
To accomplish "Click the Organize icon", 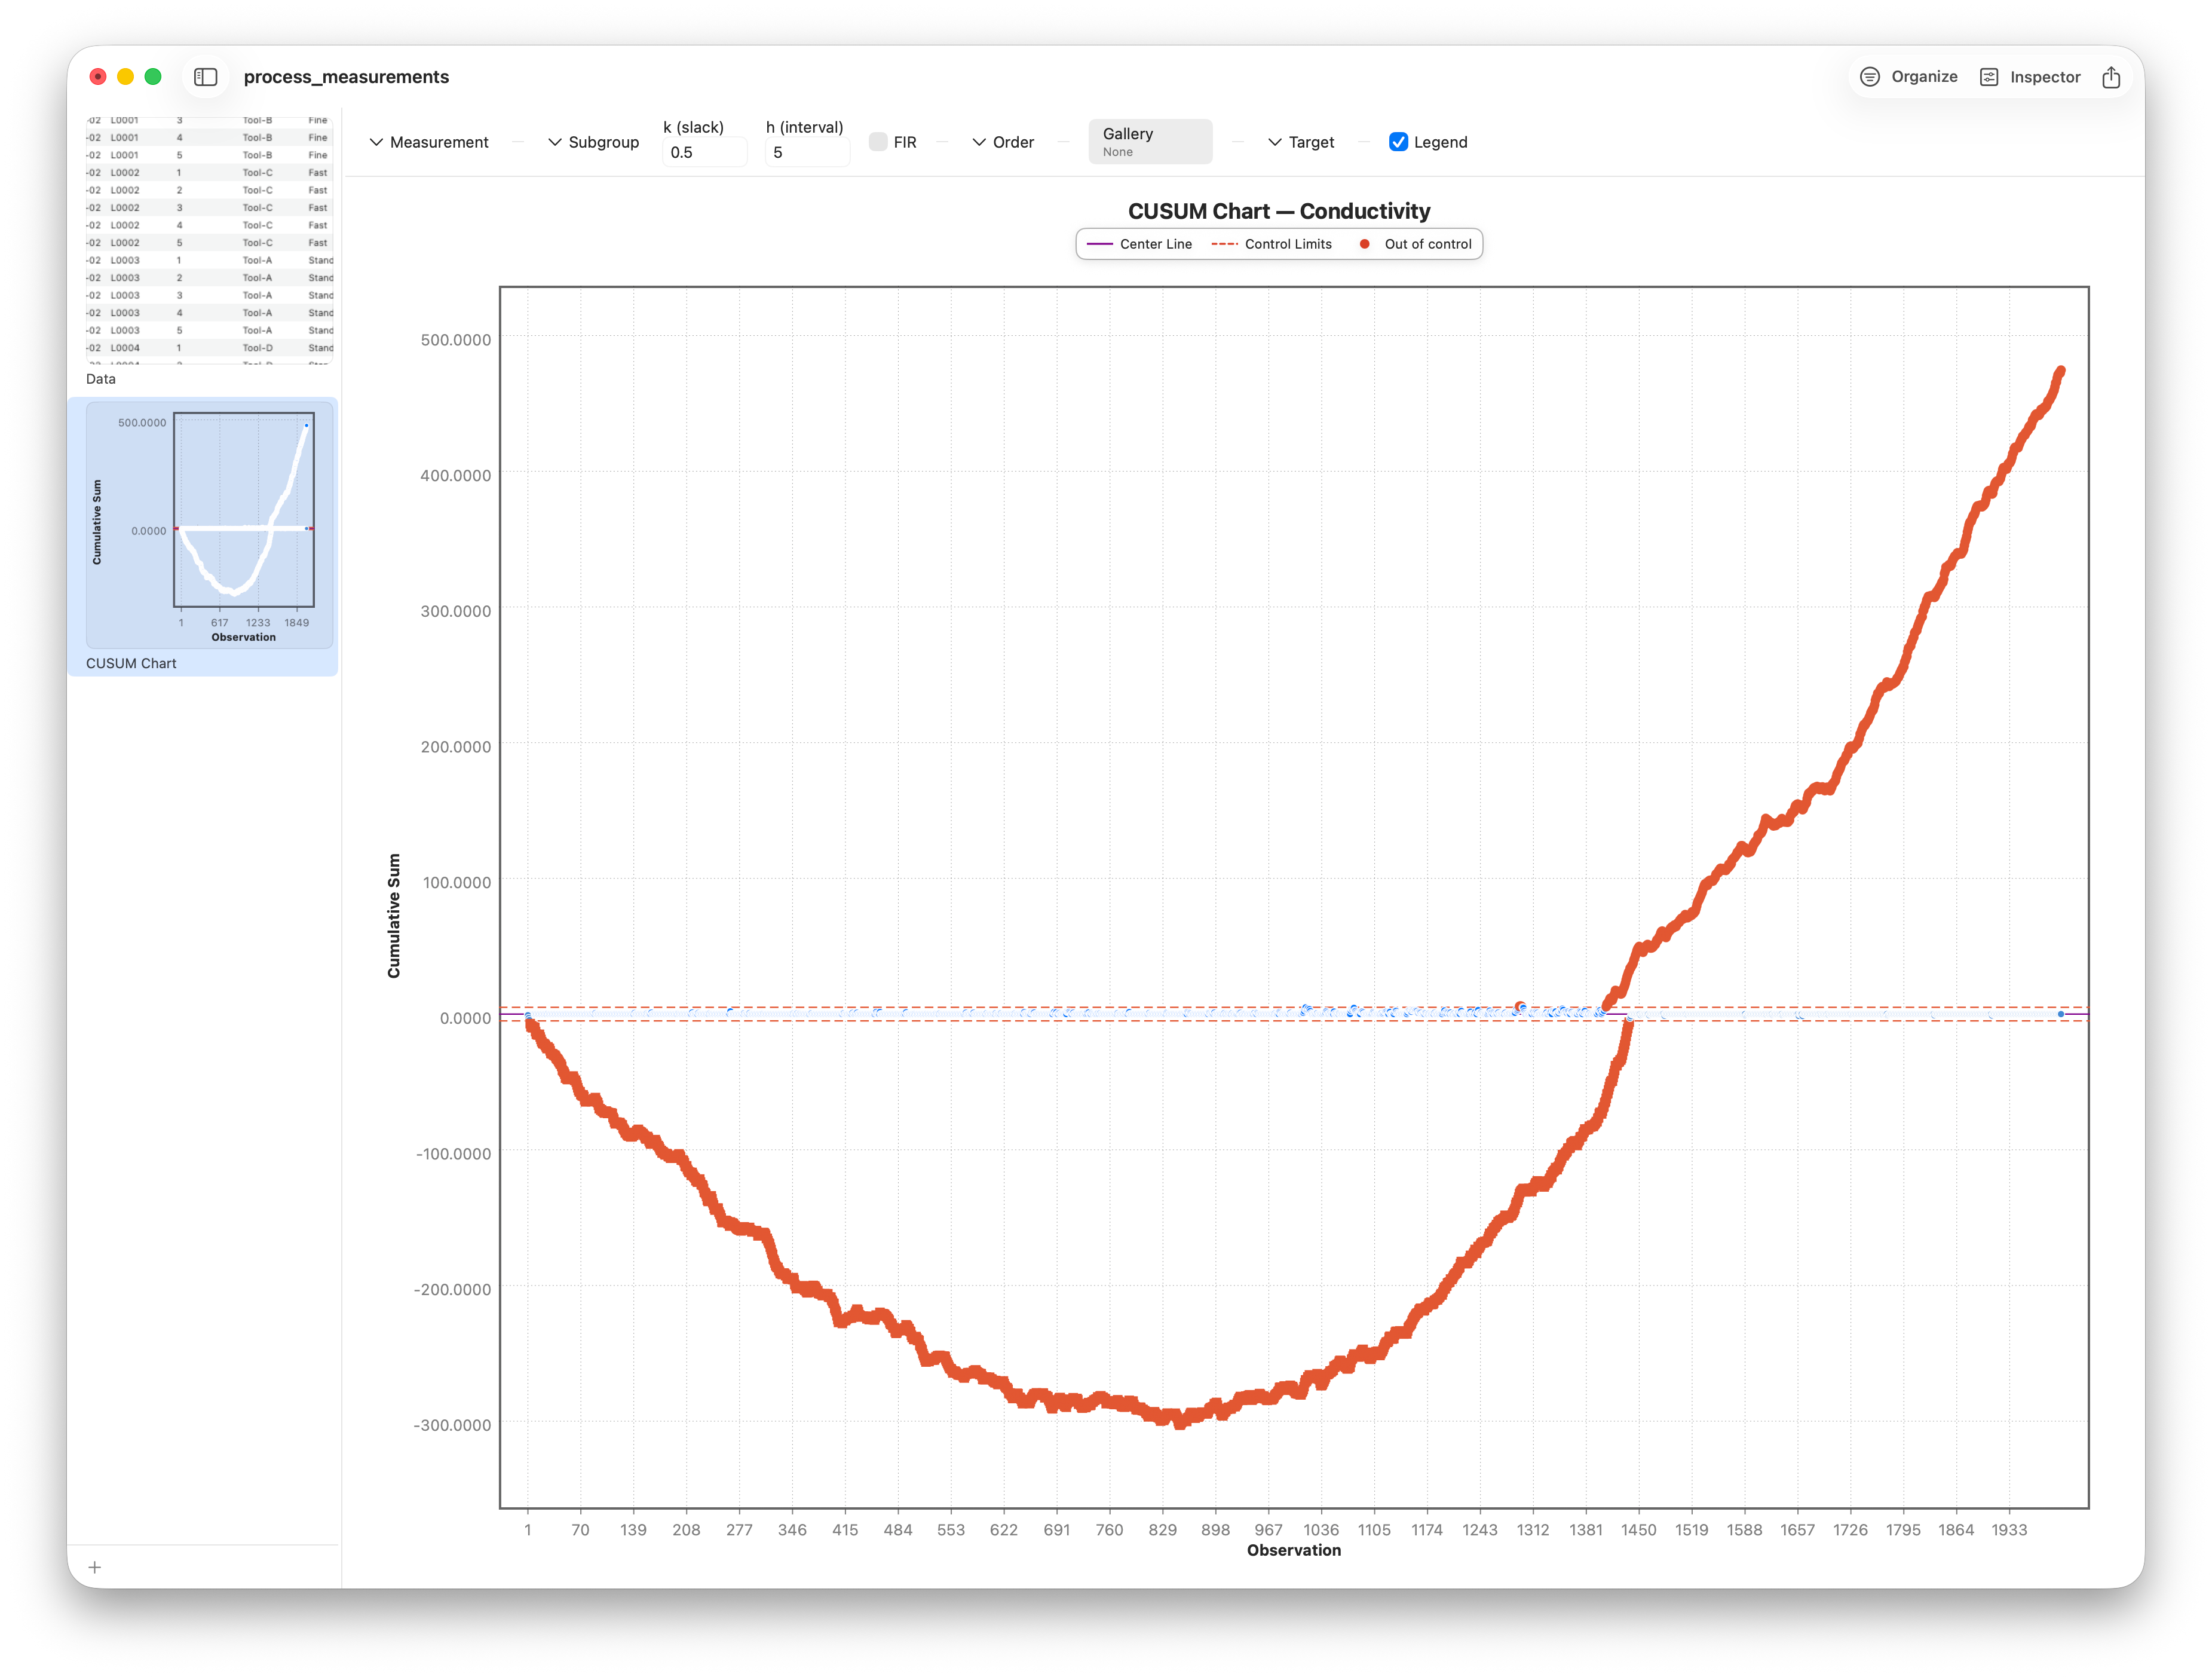I will coord(1869,77).
